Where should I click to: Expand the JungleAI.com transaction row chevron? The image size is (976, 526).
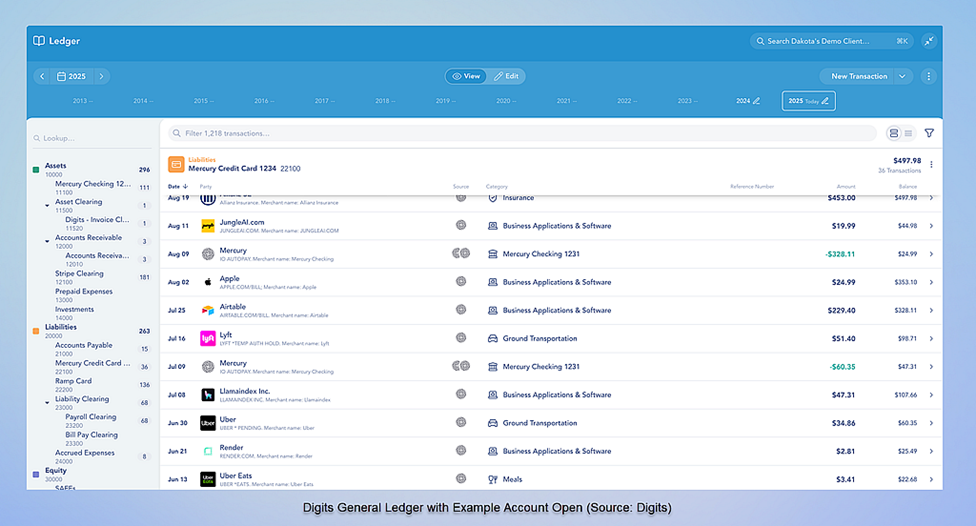931,226
